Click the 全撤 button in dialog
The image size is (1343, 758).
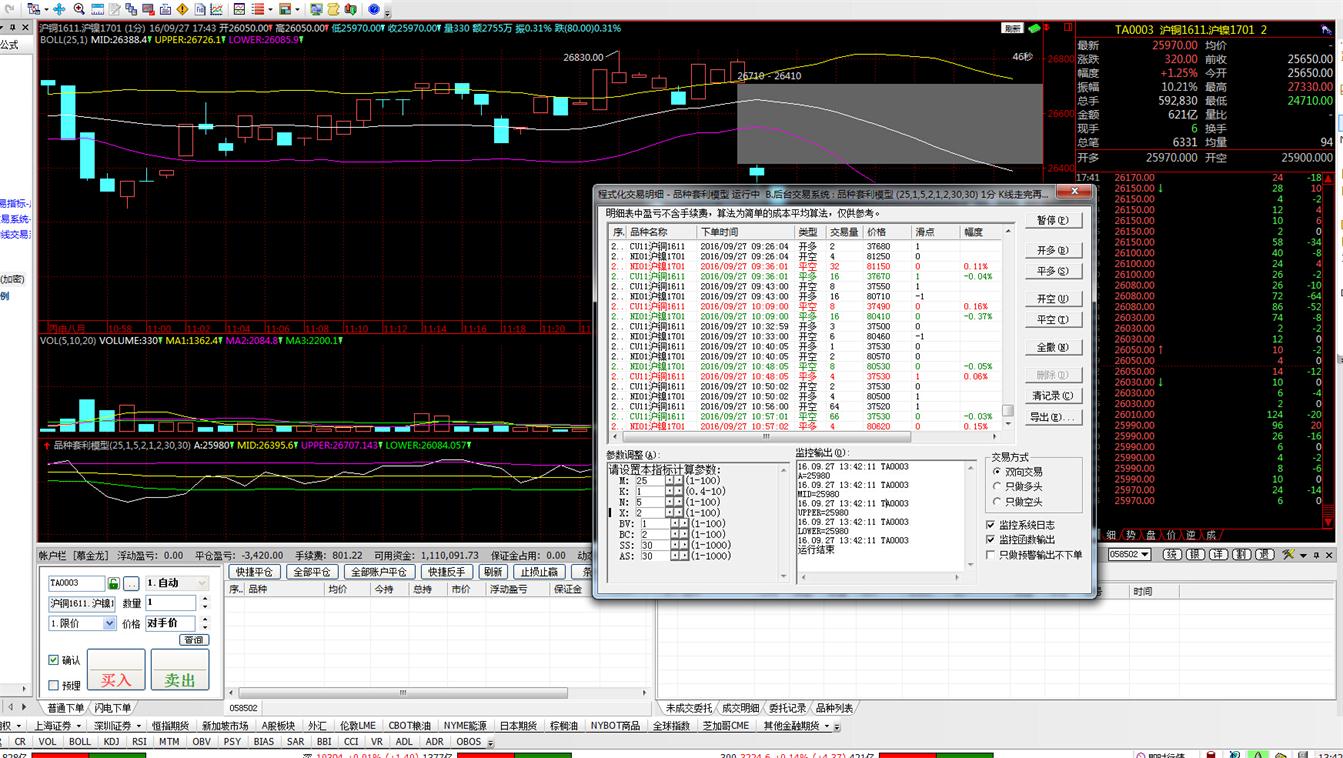click(1053, 347)
